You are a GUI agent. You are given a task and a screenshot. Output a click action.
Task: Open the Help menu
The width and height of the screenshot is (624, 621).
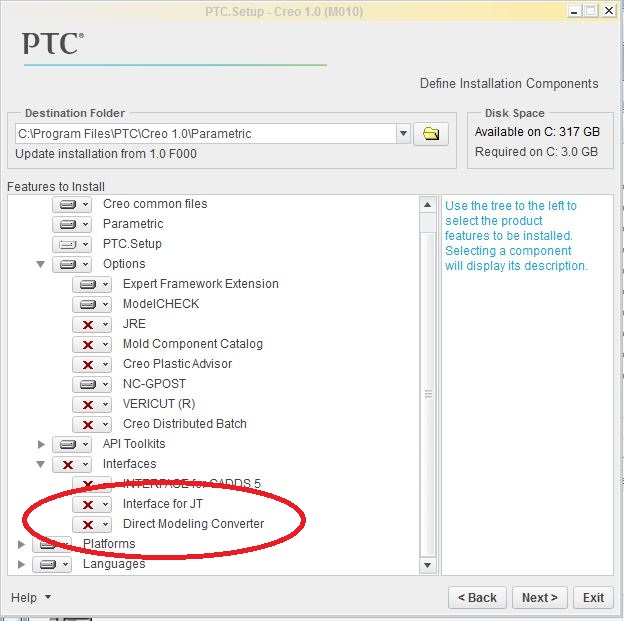click(x=31, y=598)
